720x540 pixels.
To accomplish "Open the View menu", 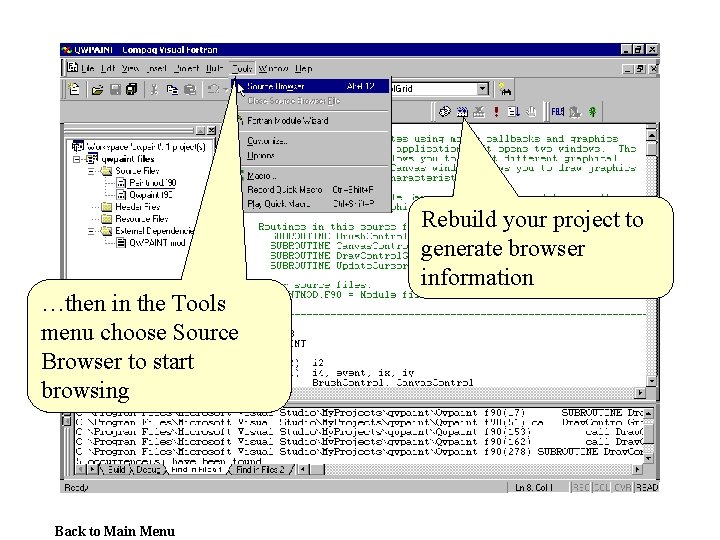I will click(130, 68).
